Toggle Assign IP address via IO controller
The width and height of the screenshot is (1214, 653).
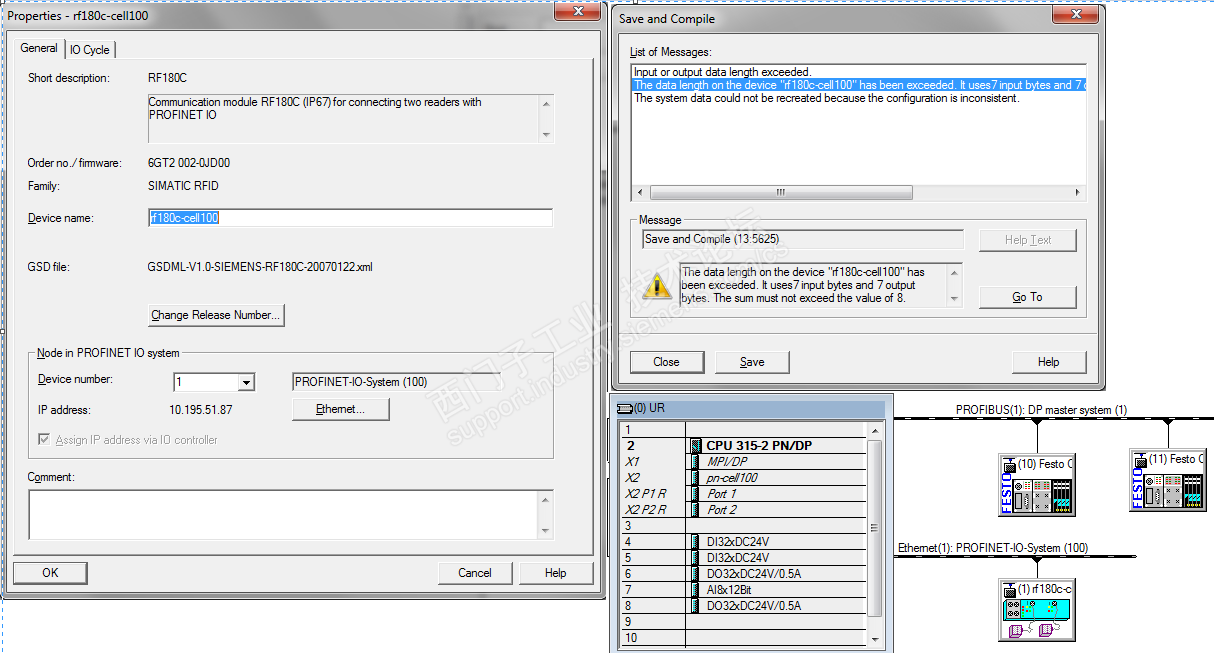(44, 440)
